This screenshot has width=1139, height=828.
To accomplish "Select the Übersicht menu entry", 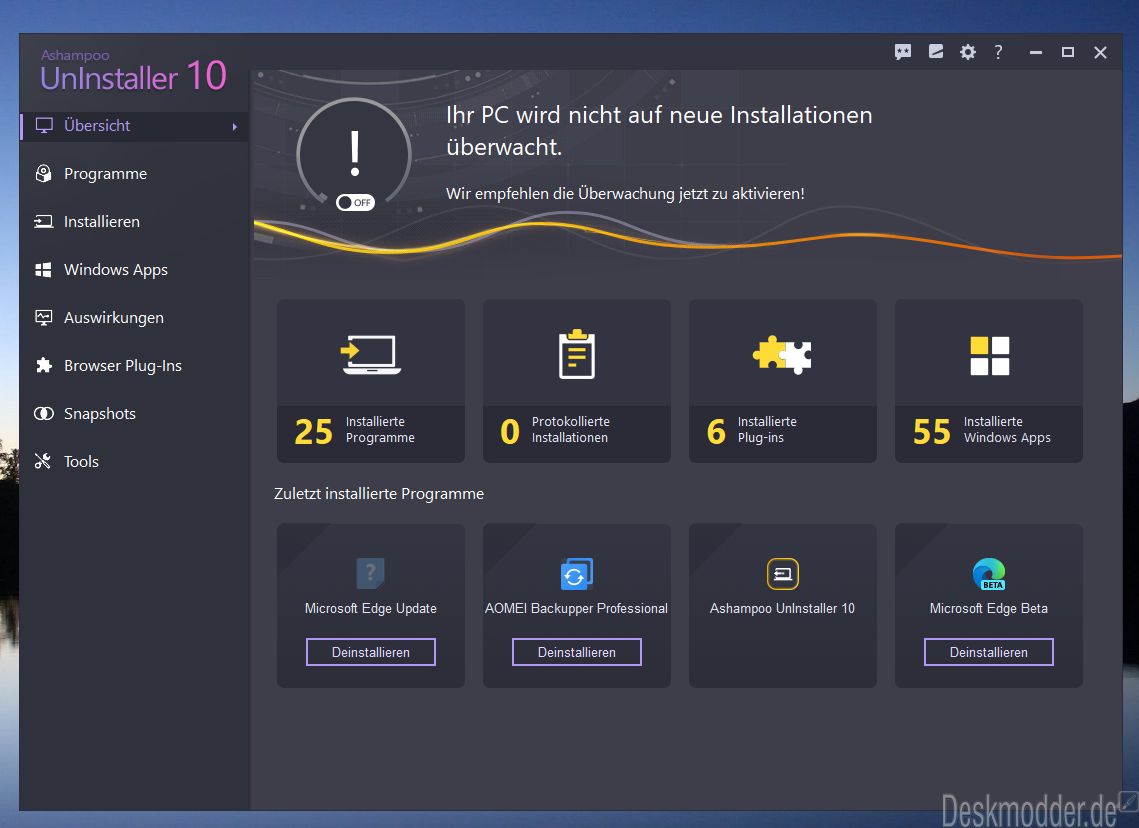I will (134, 126).
